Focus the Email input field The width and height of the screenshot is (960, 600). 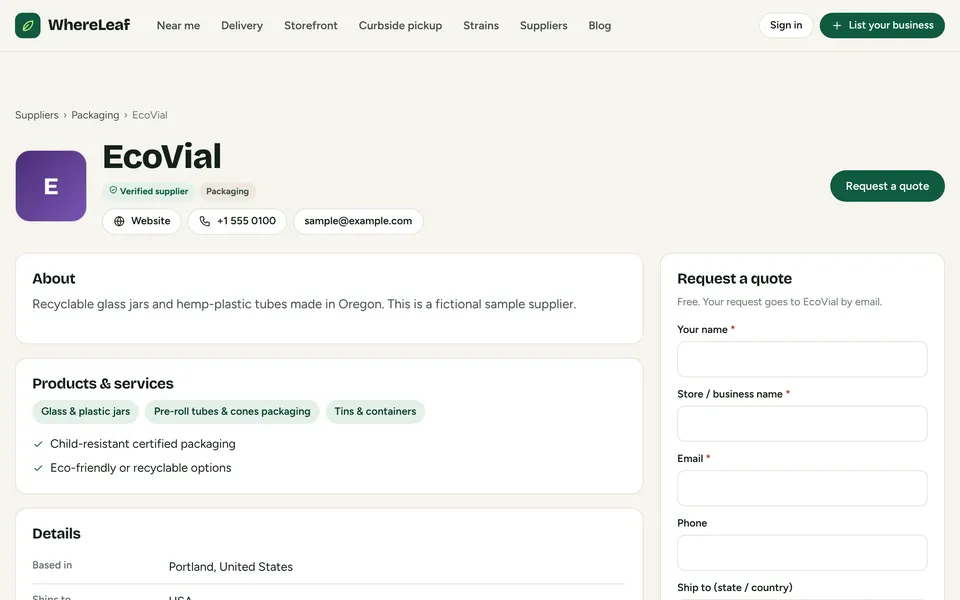[x=802, y=488]
